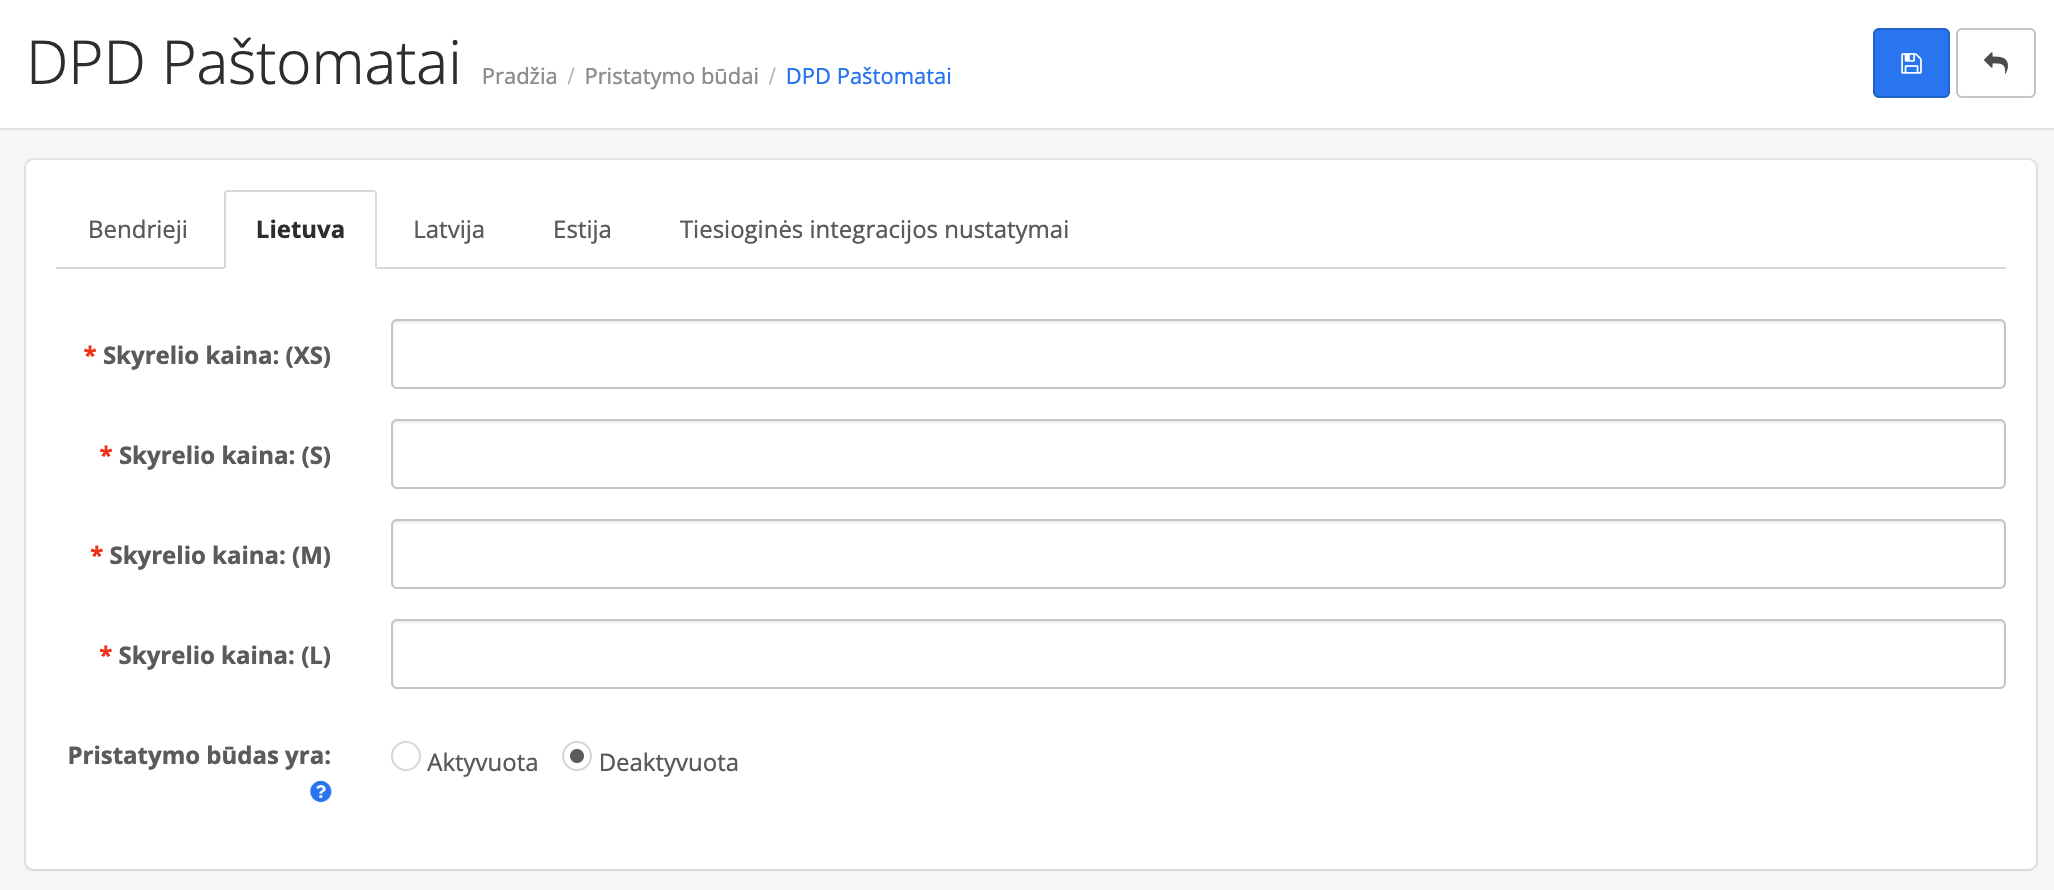The image size is (2054, 890).
Task: Open Tiesioginės integracijos nustatymai tab
Action: pyautogui.click(x=873, y=230)
